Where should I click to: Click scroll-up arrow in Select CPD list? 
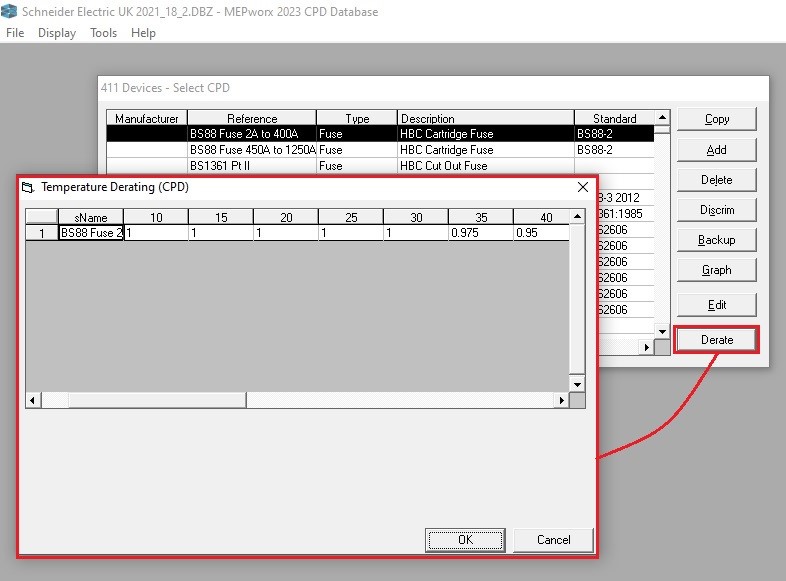click(662, 117)
